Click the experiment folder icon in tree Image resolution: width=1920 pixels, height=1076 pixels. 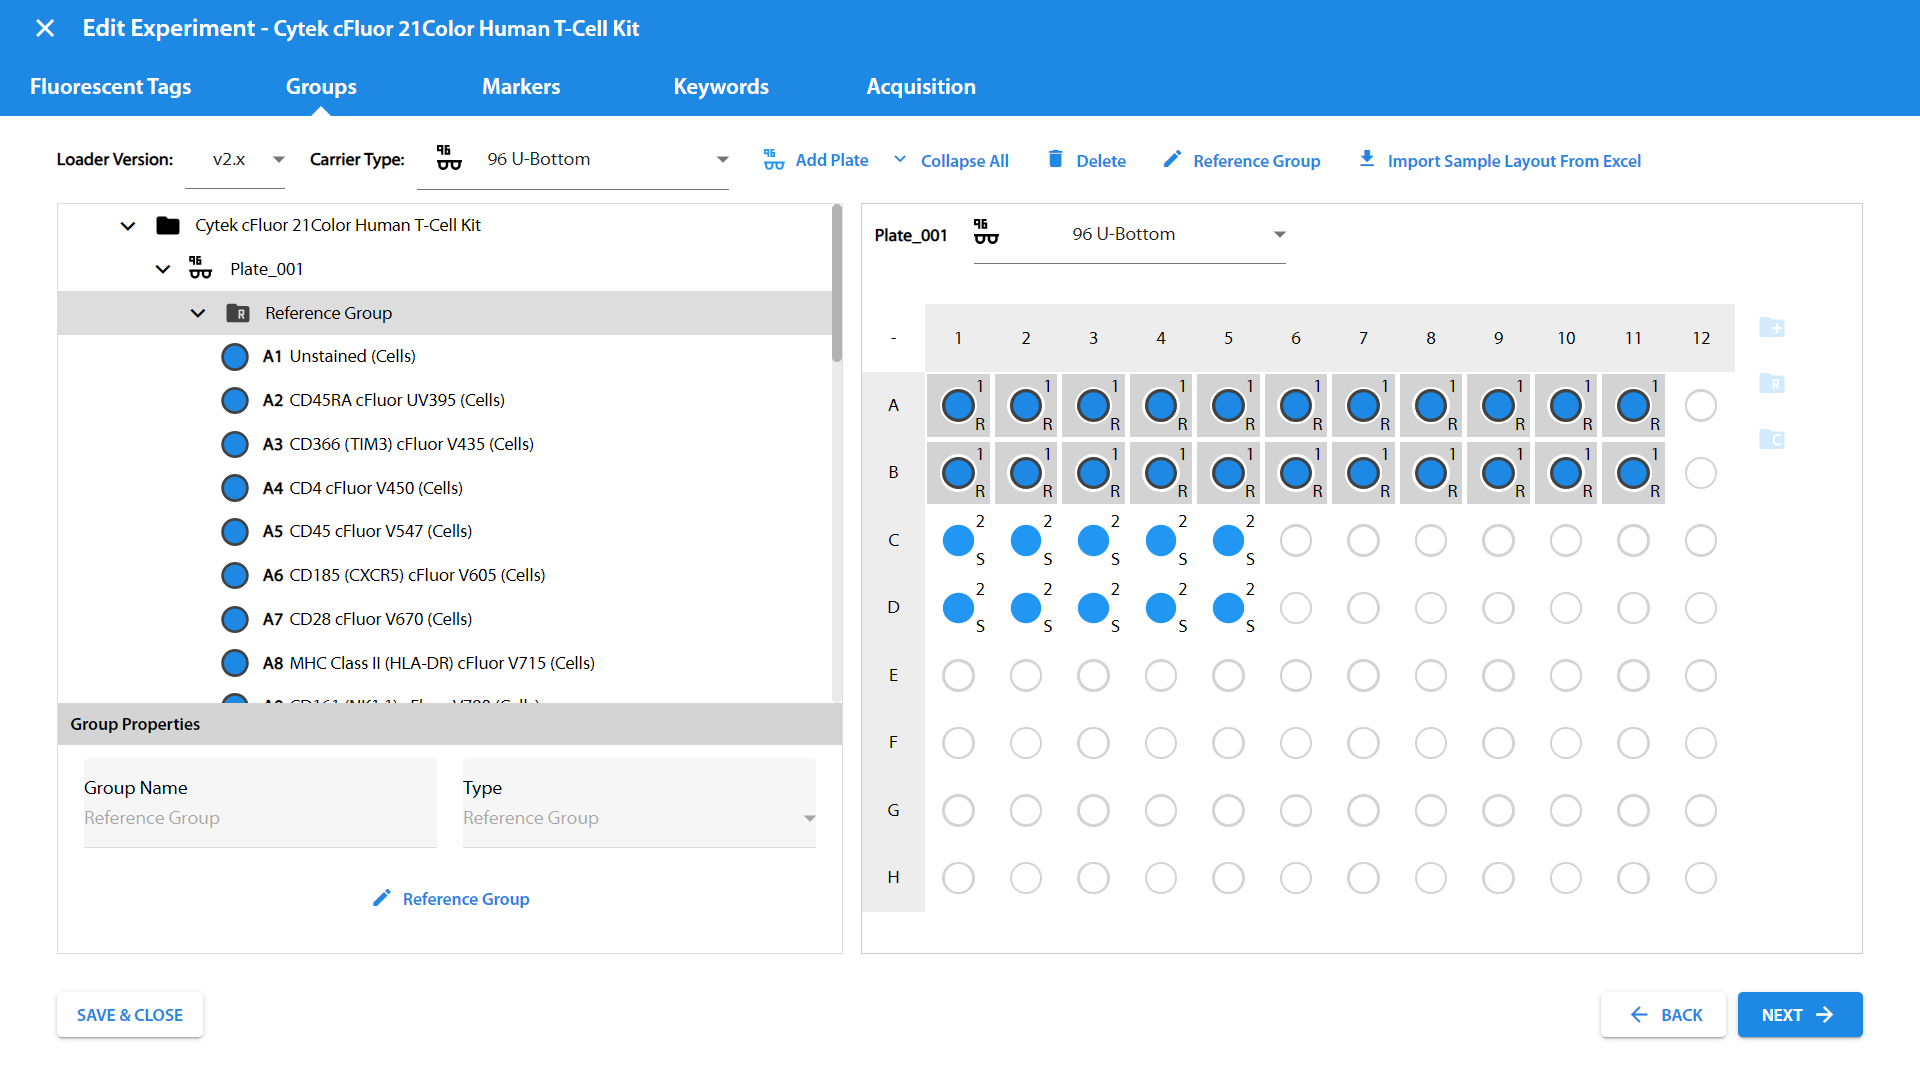[x=168, y=225]
